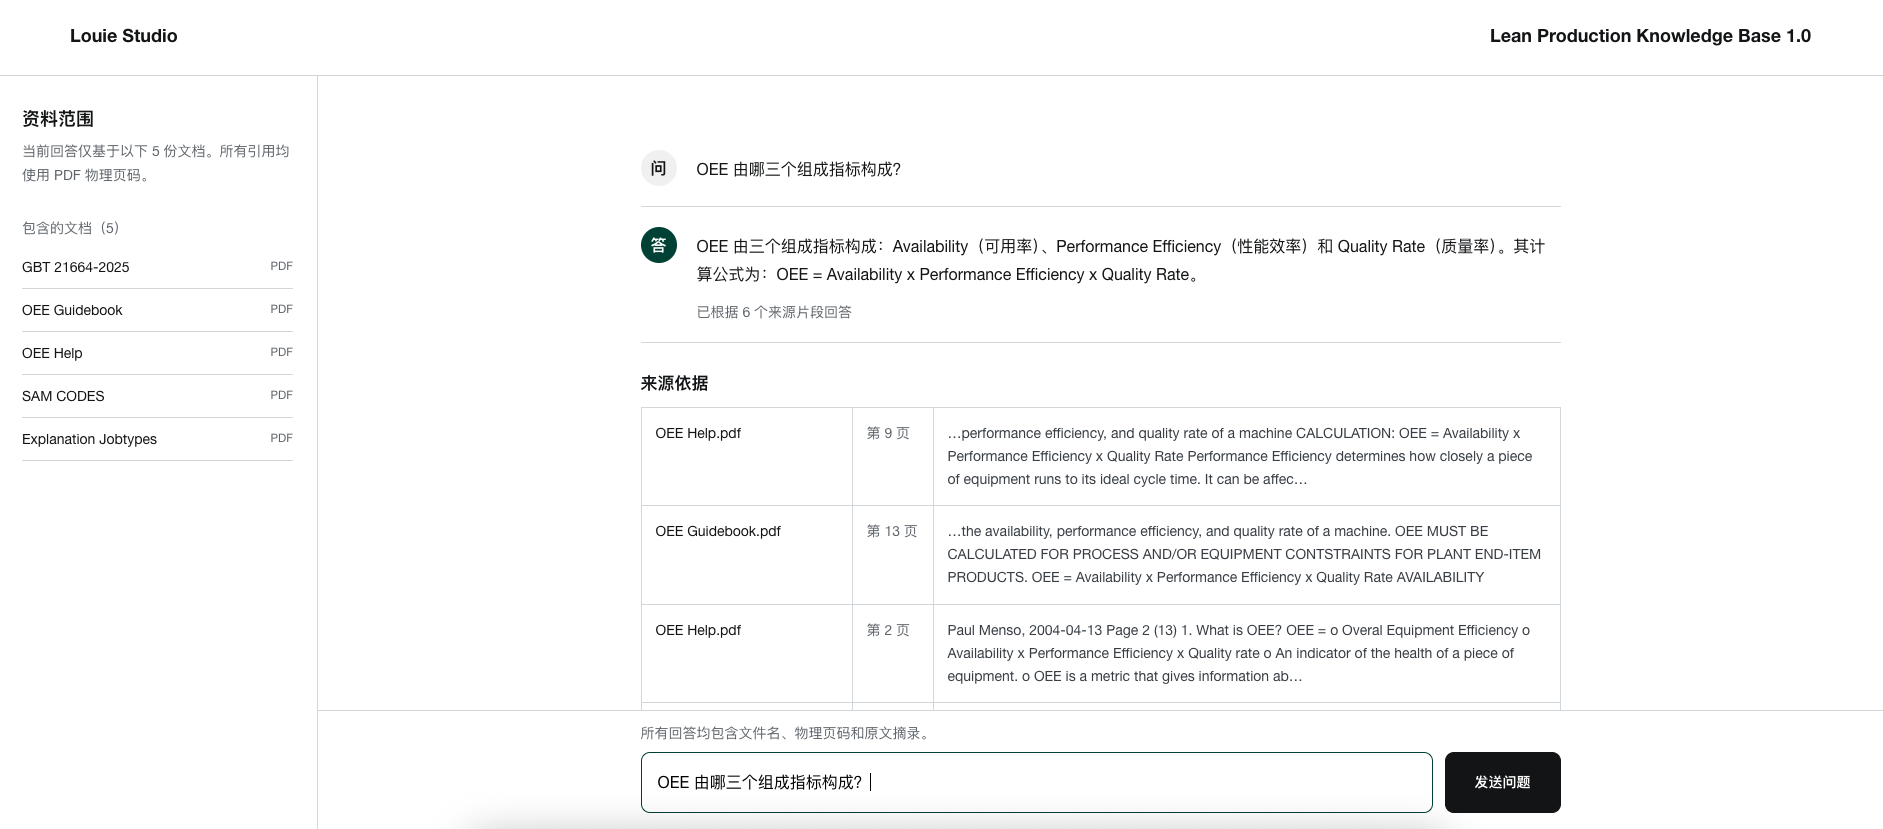Select OEE Help in document list
Screen dimensions: 1883x829
click(x=157, y=353)
